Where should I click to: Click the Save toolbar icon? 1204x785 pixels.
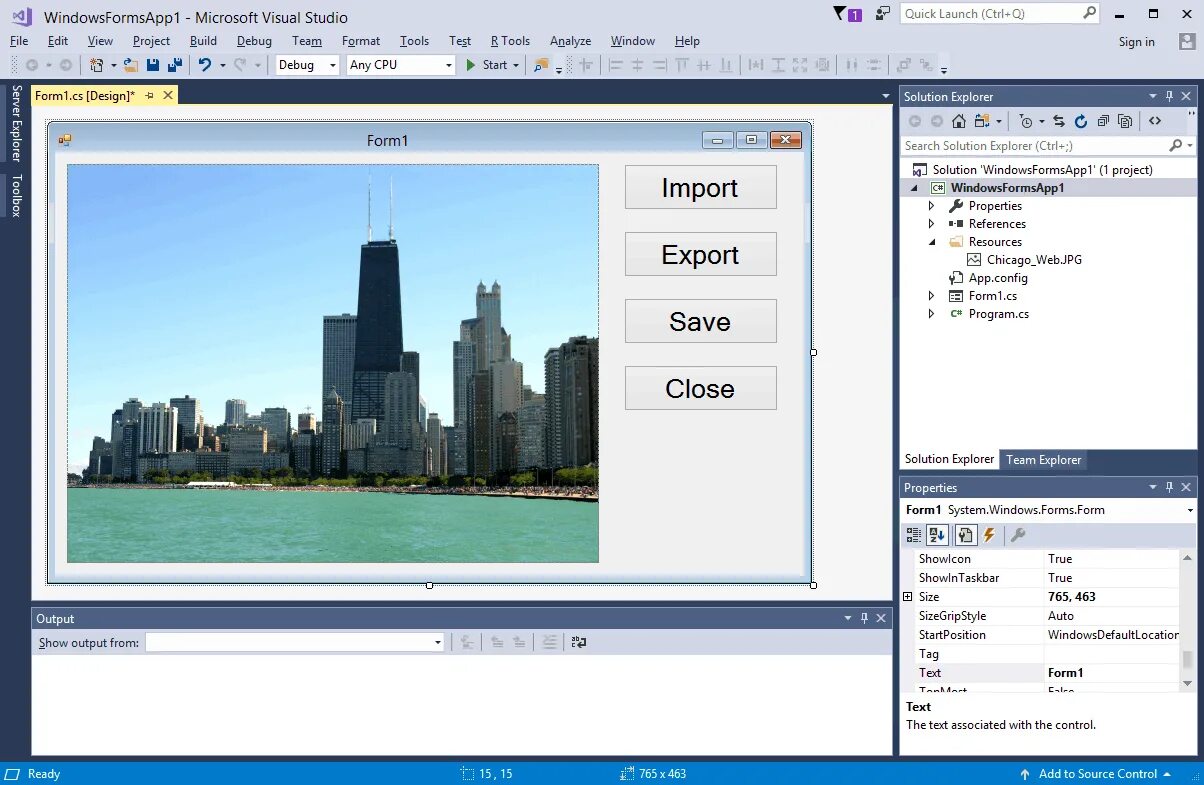[x=153, y=65]
